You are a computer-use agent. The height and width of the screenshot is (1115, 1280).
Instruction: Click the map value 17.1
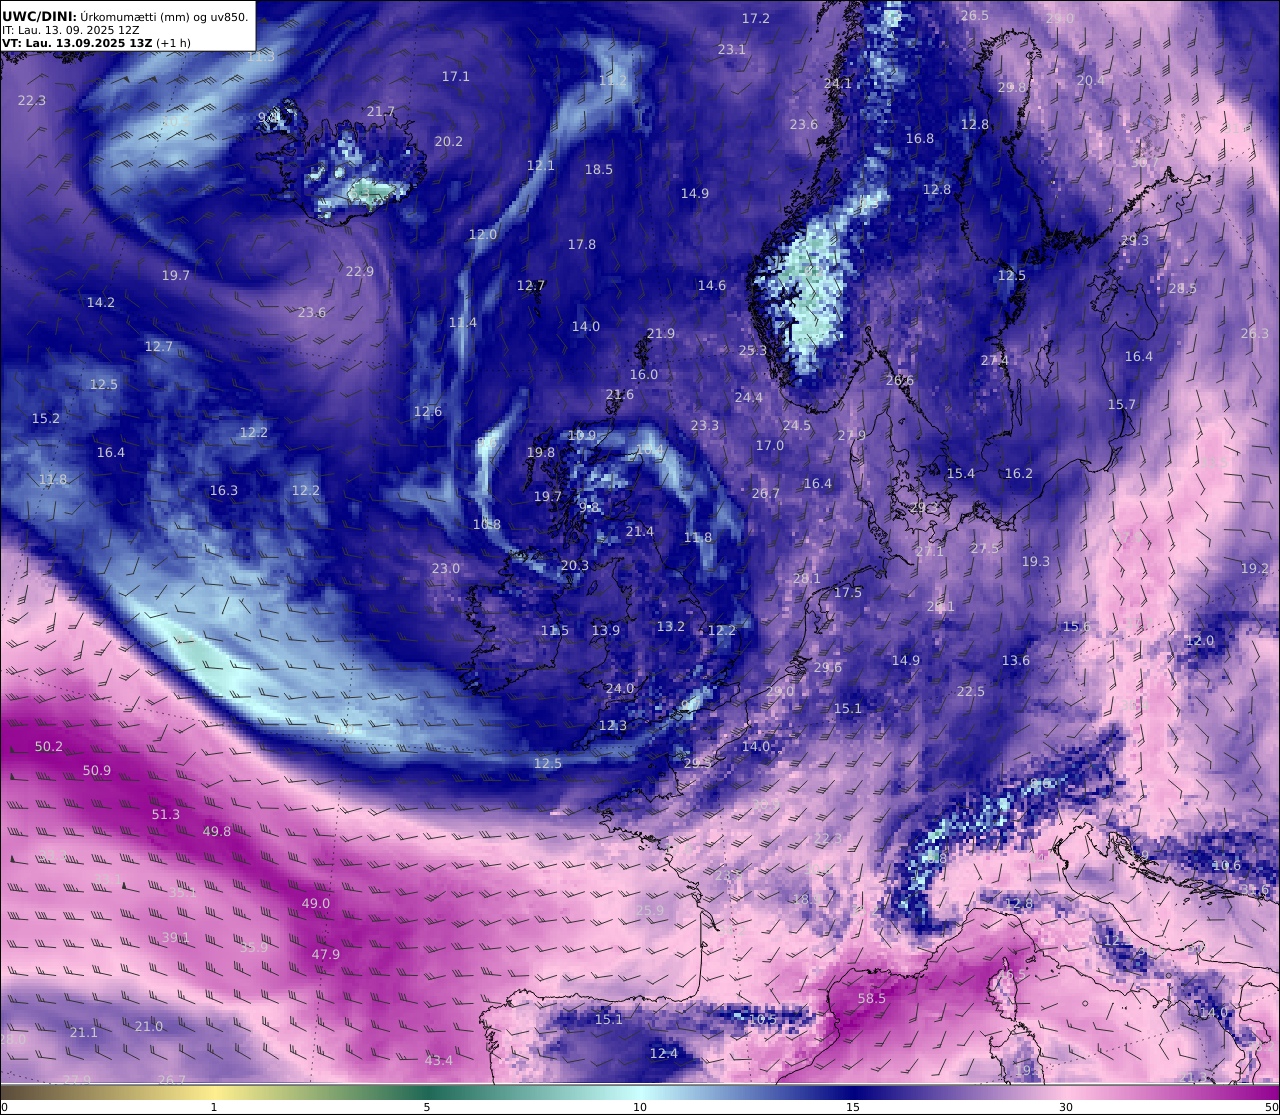coord(456,76)
